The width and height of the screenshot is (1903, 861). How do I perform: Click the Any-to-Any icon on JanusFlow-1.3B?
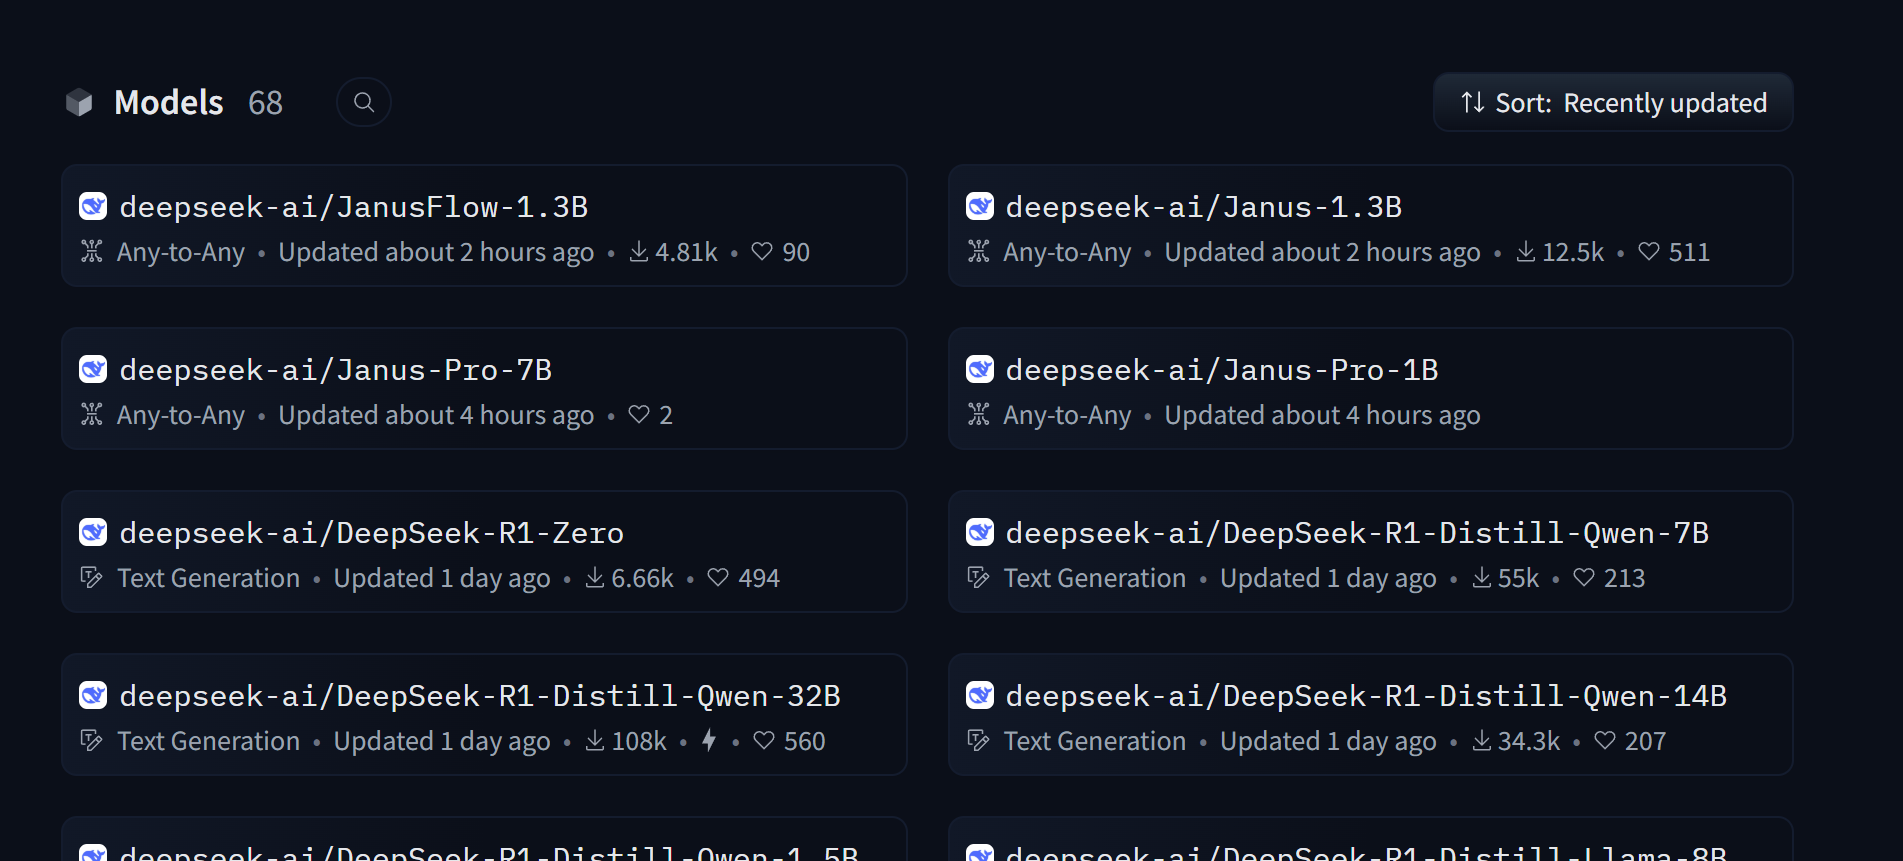[x=92, y=251]
